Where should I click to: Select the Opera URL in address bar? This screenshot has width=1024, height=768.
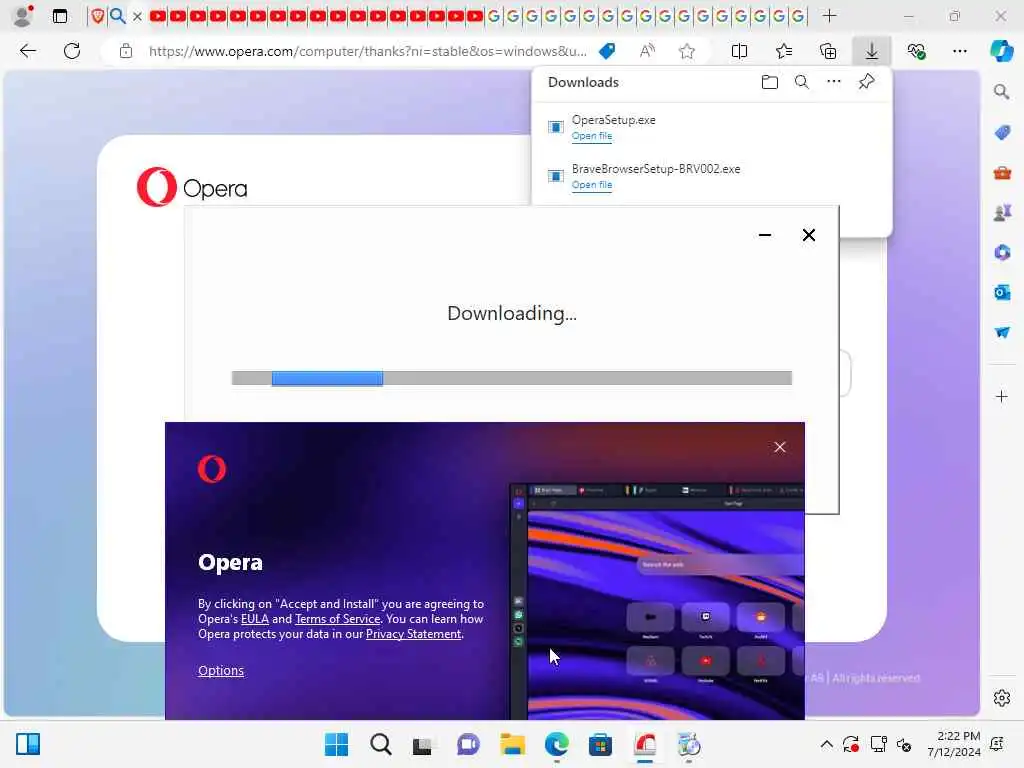[368, 51]
